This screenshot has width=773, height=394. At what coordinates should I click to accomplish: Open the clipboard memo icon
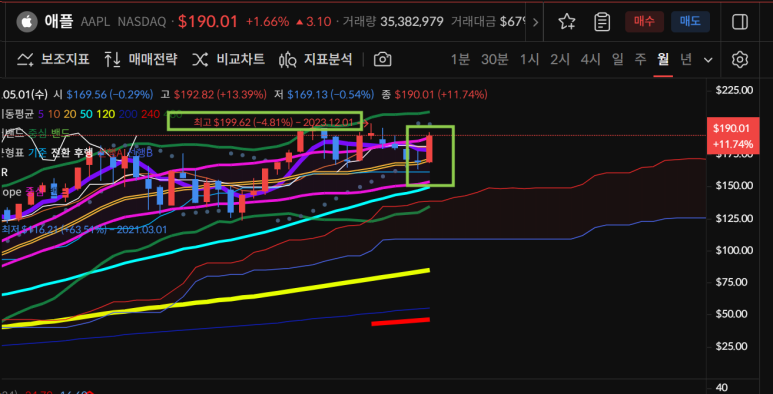pyautogui.click(x=602, y=22)
